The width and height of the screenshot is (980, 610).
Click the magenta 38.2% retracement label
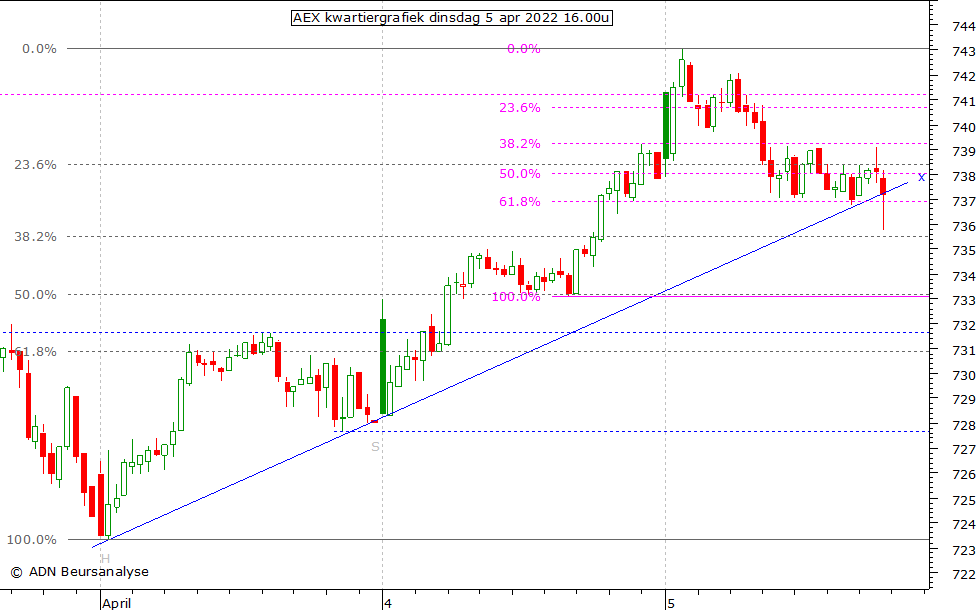coord(520,144)
